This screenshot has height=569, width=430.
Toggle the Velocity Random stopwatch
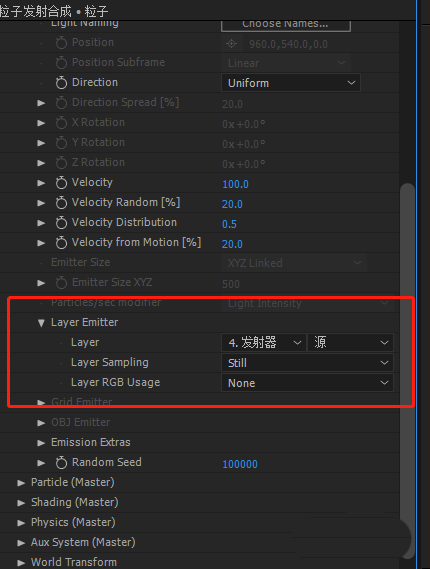tap(61, 202)
